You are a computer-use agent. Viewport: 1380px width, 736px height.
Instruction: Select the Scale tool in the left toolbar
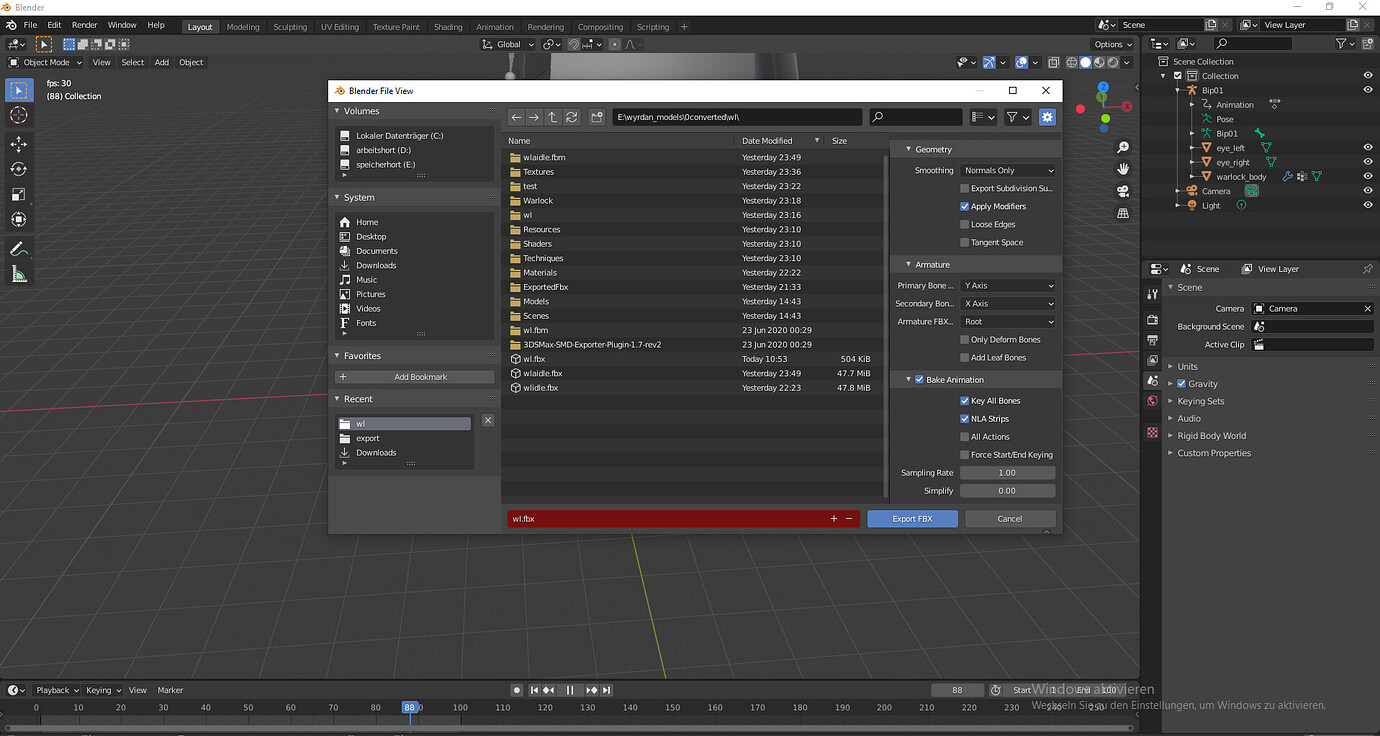[18, 194]
